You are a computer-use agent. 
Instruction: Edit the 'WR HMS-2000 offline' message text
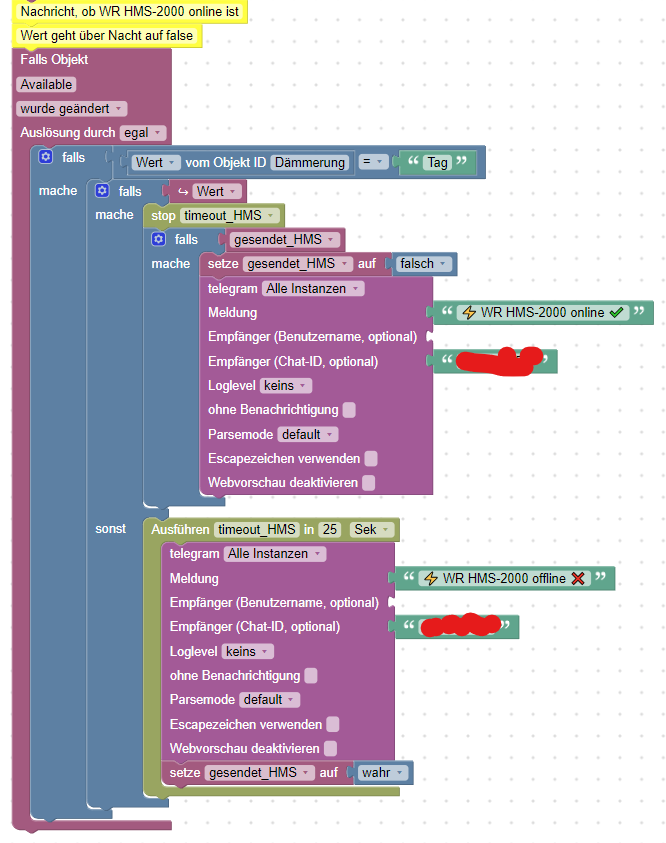coord(505,578)
